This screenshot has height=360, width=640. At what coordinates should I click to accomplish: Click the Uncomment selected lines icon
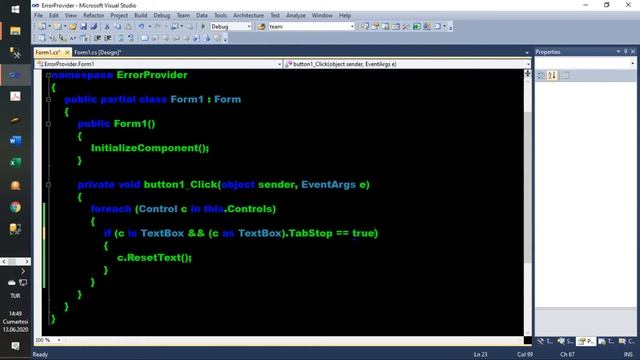[131, 38]
